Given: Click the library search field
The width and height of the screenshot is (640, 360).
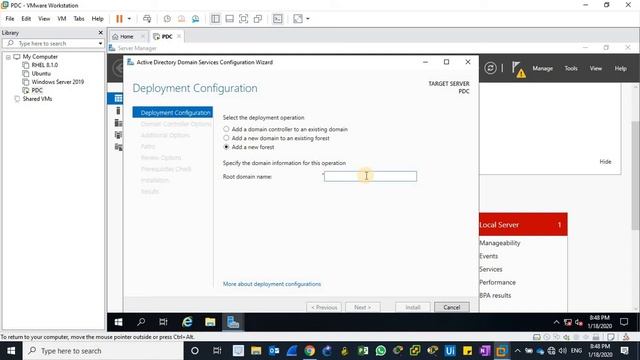Looking at the screenshot, I should [53, 43].
